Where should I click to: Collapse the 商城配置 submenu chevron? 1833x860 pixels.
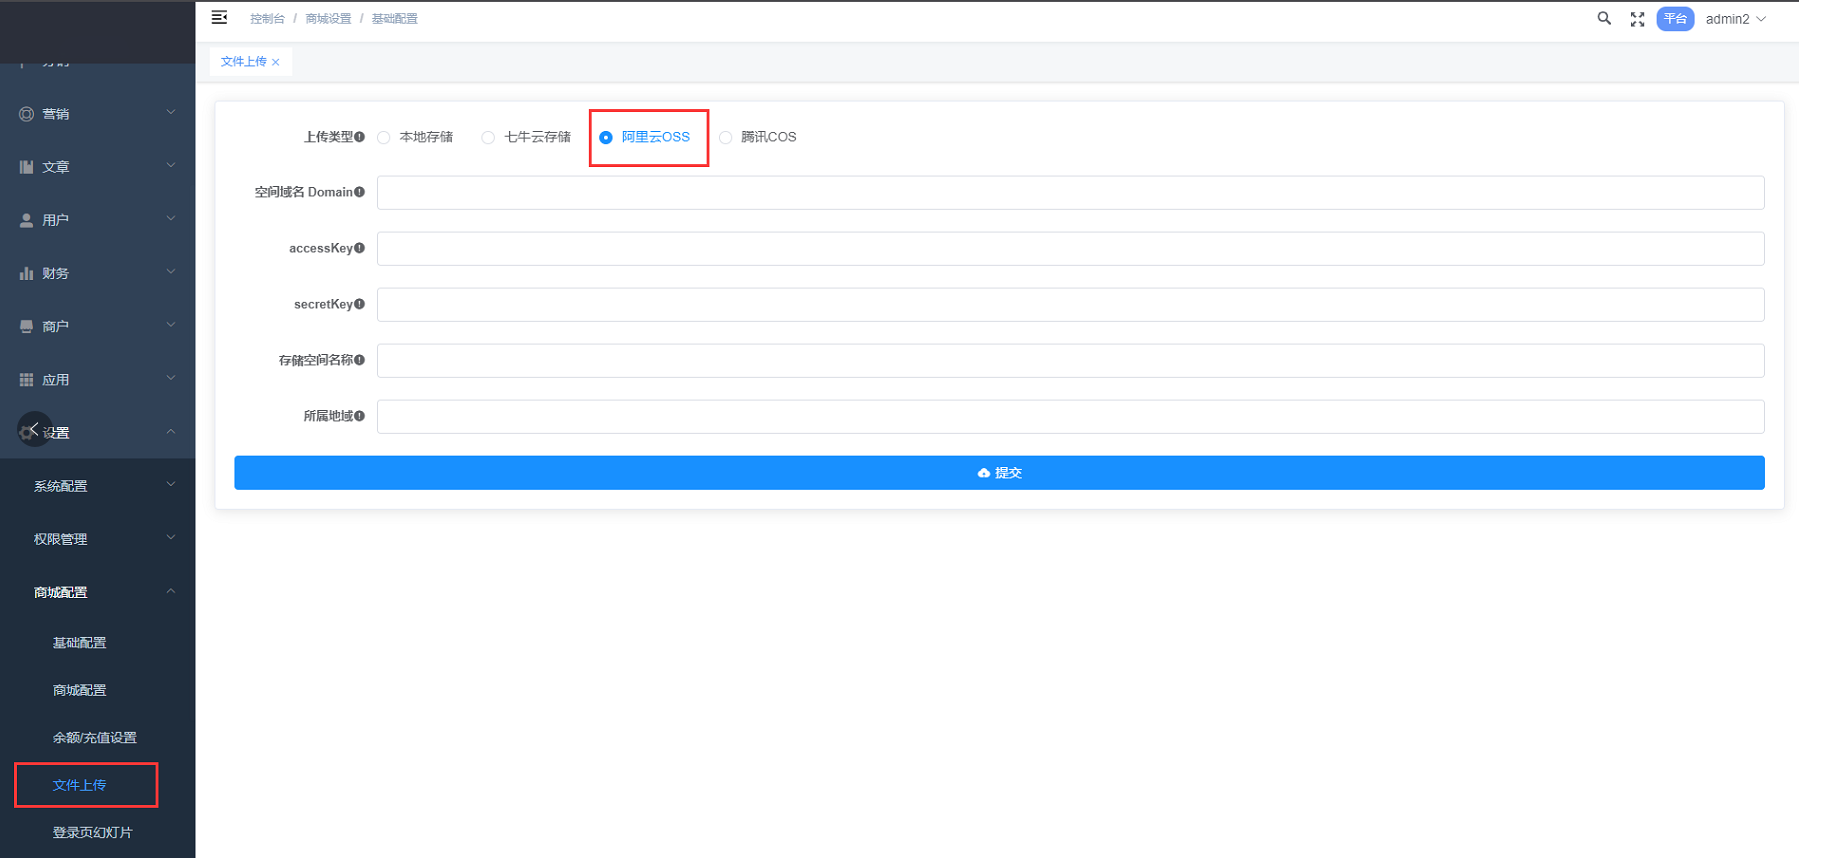pos(171,590)
